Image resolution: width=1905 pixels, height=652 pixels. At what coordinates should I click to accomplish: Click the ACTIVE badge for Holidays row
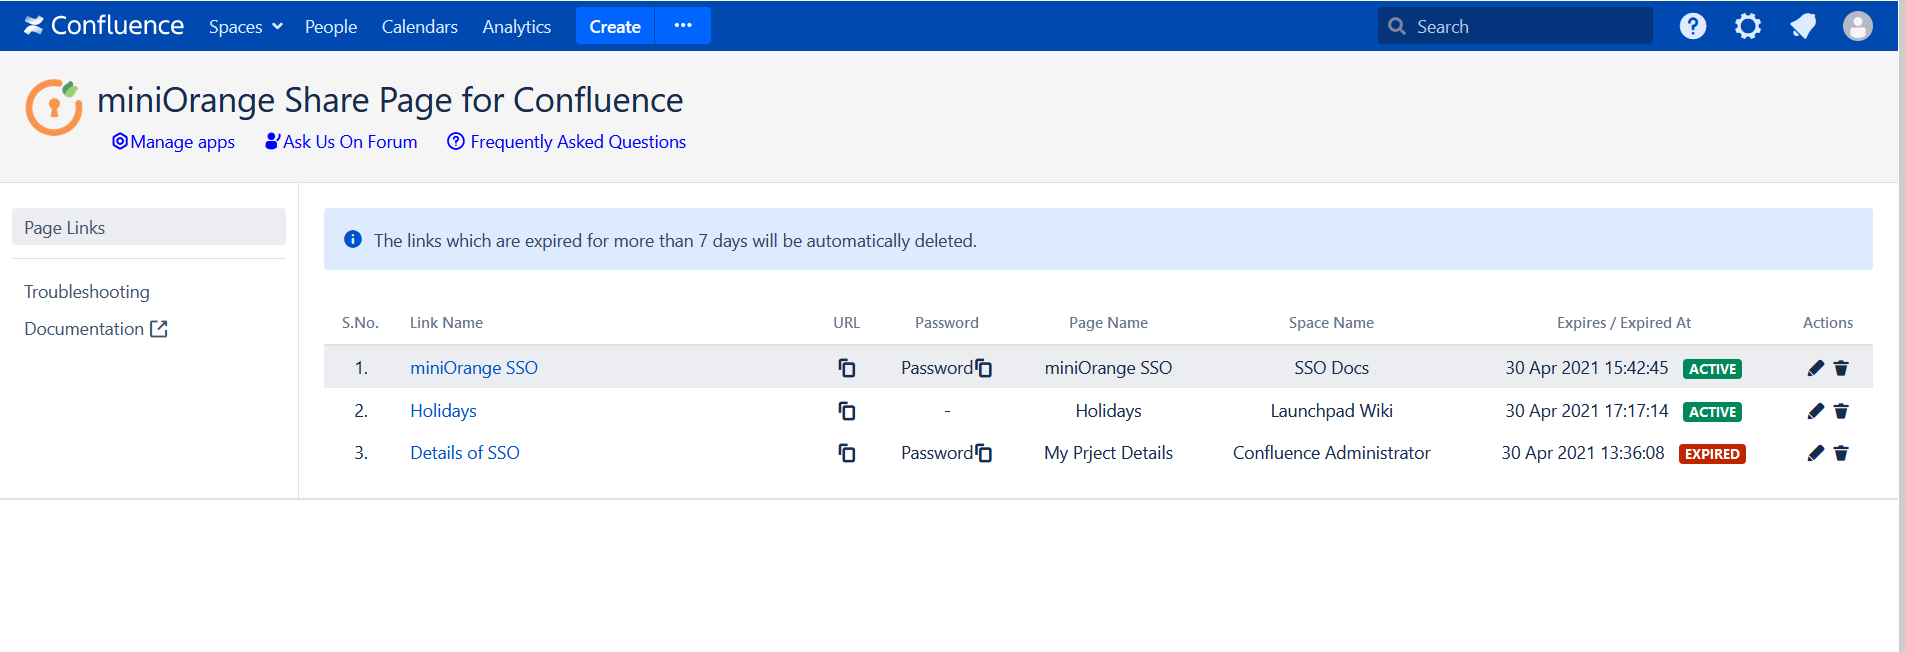pos(1712,412)
